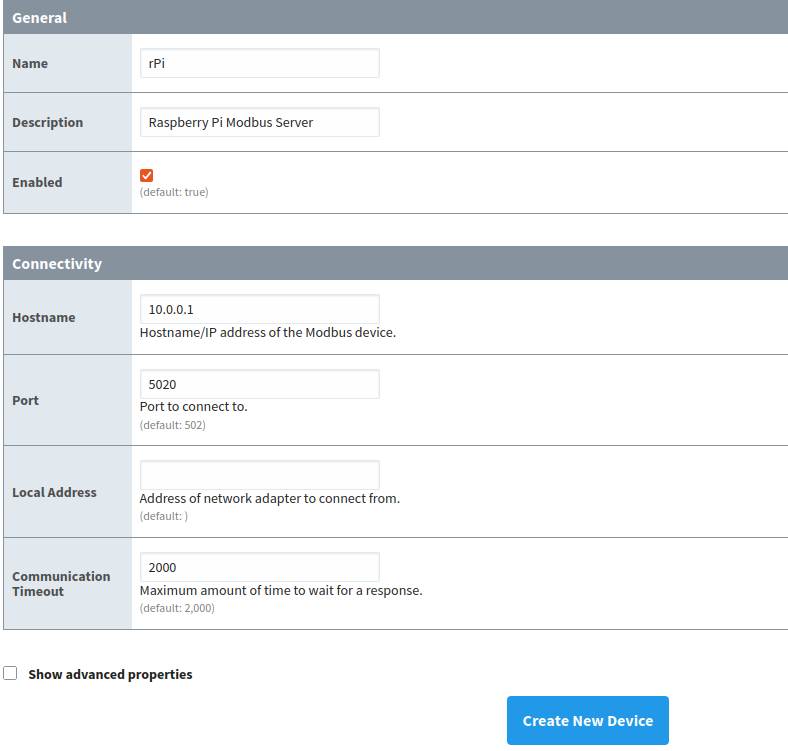This screenshot has width=788, height=751.
Task: Click the Connectivity section header
Action: click(x=57, y=264)
